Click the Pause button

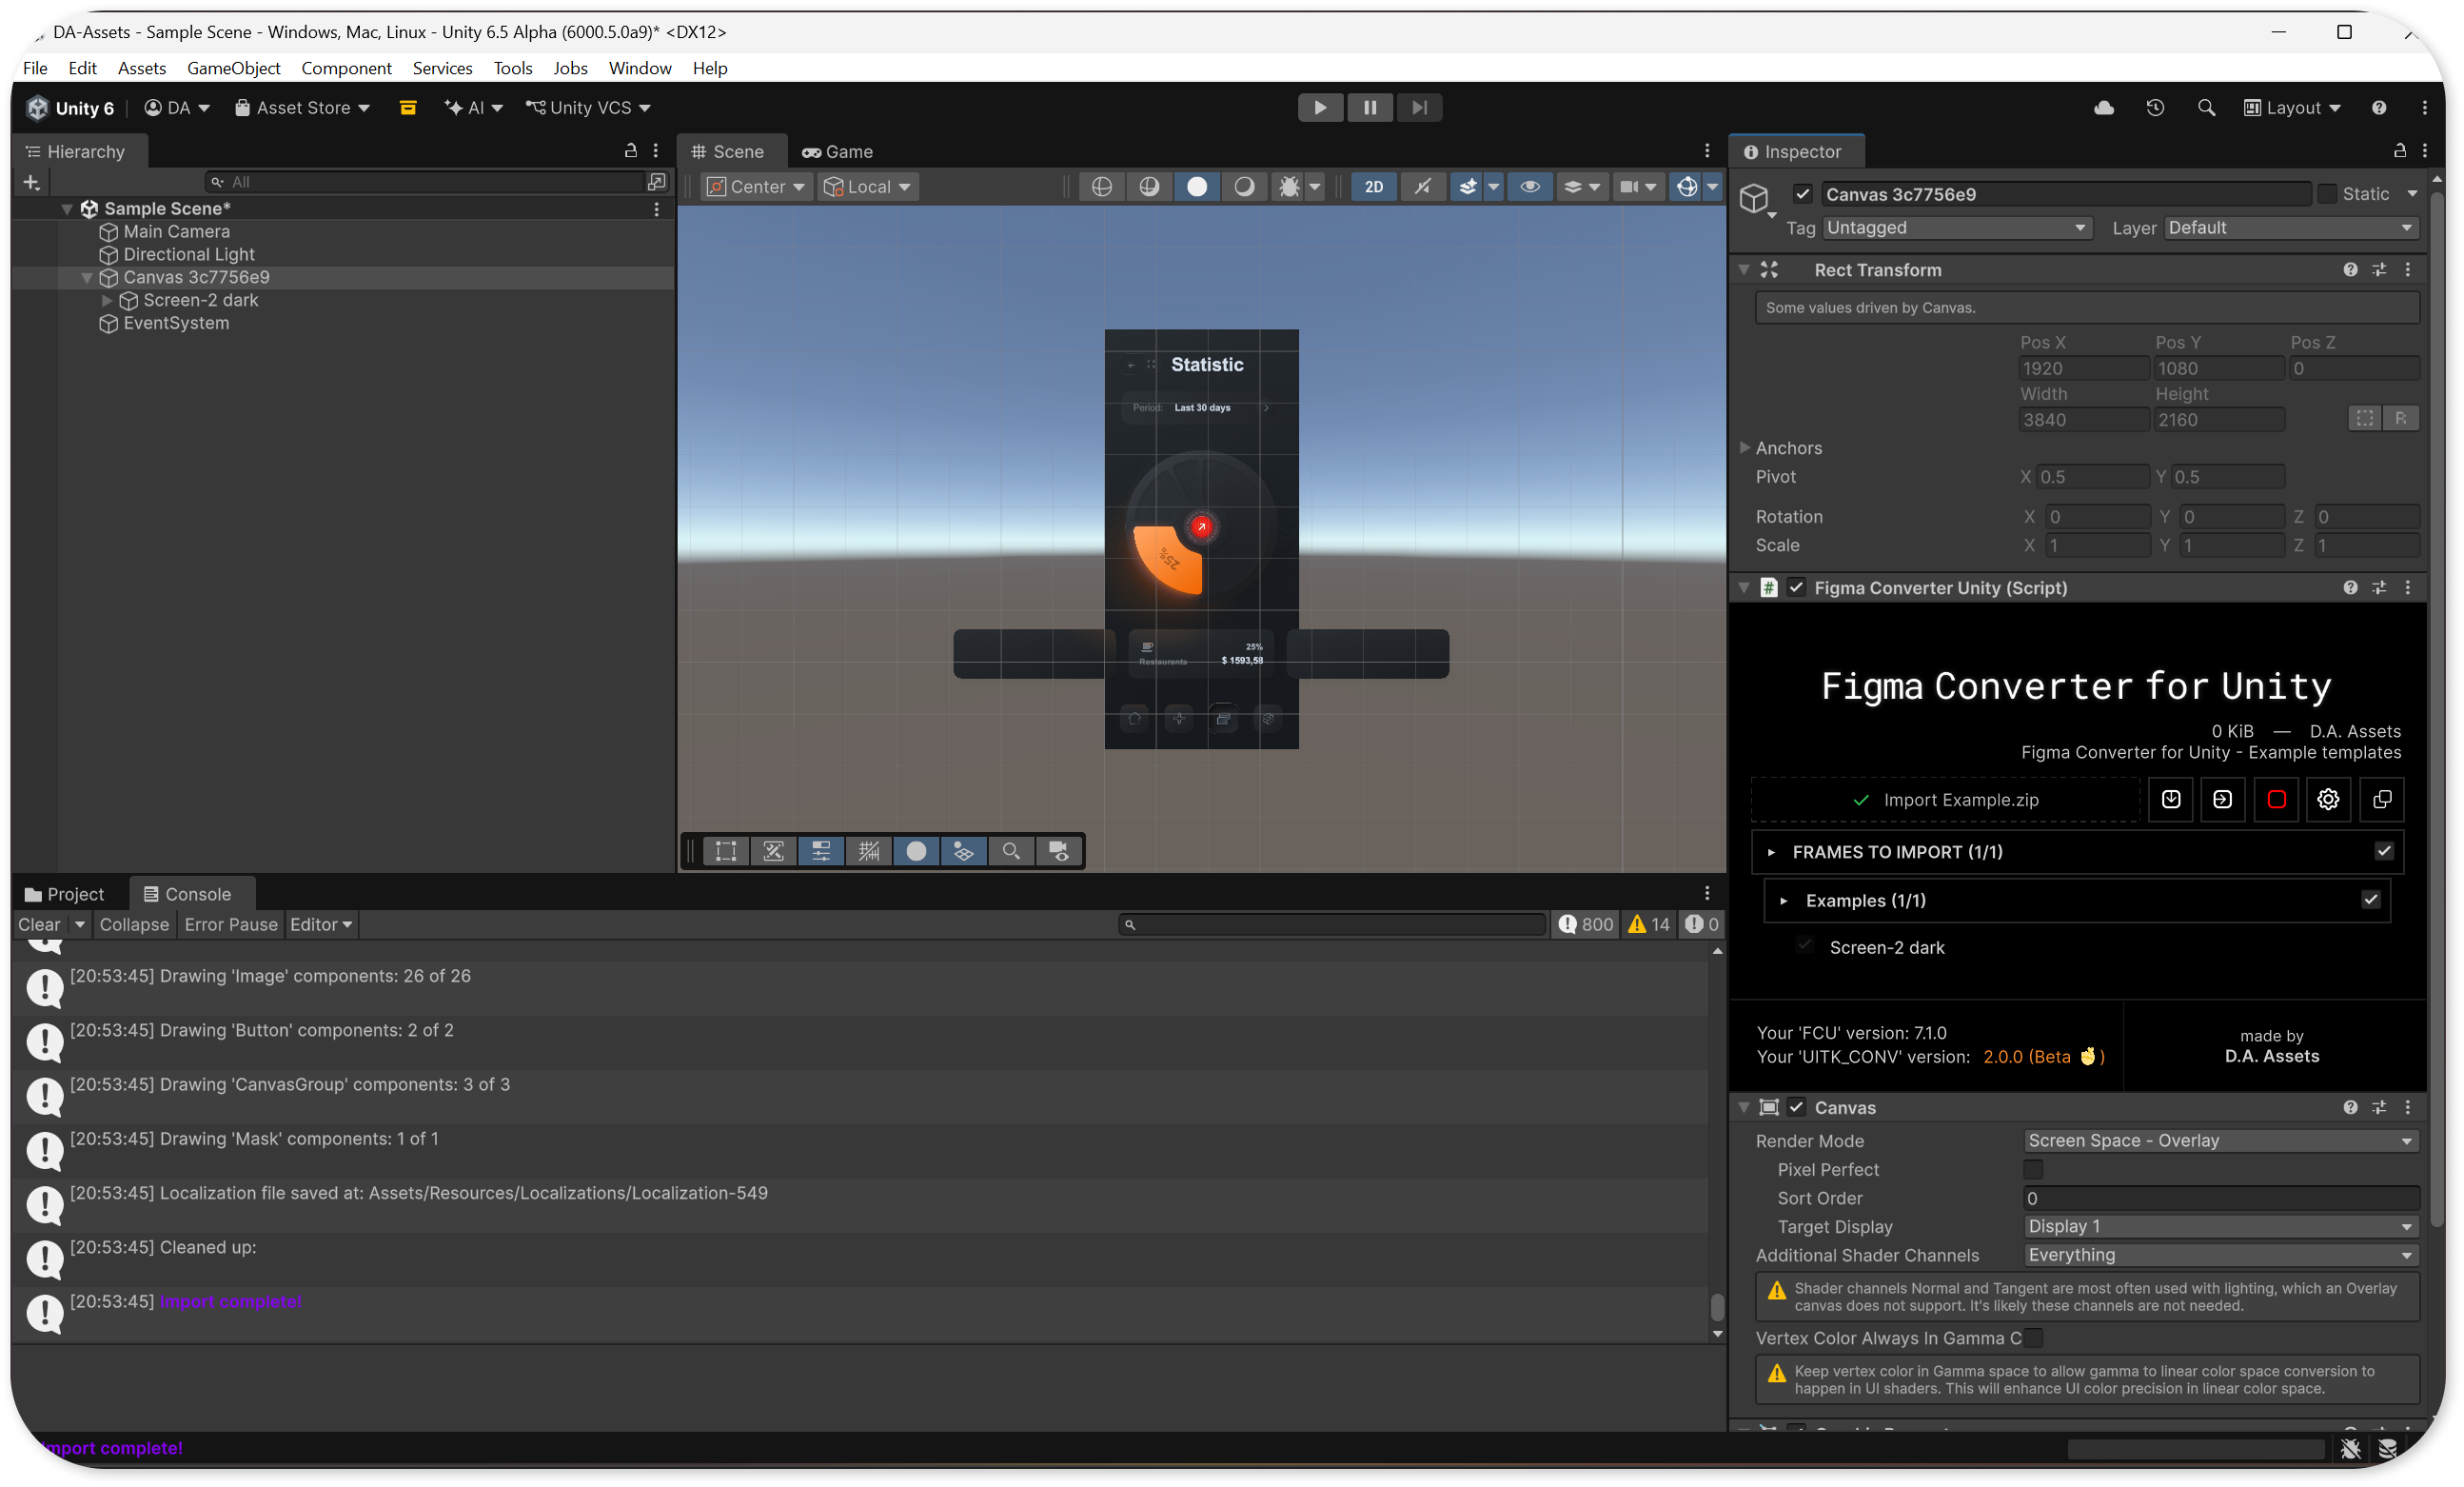(x=1370, y=108)
